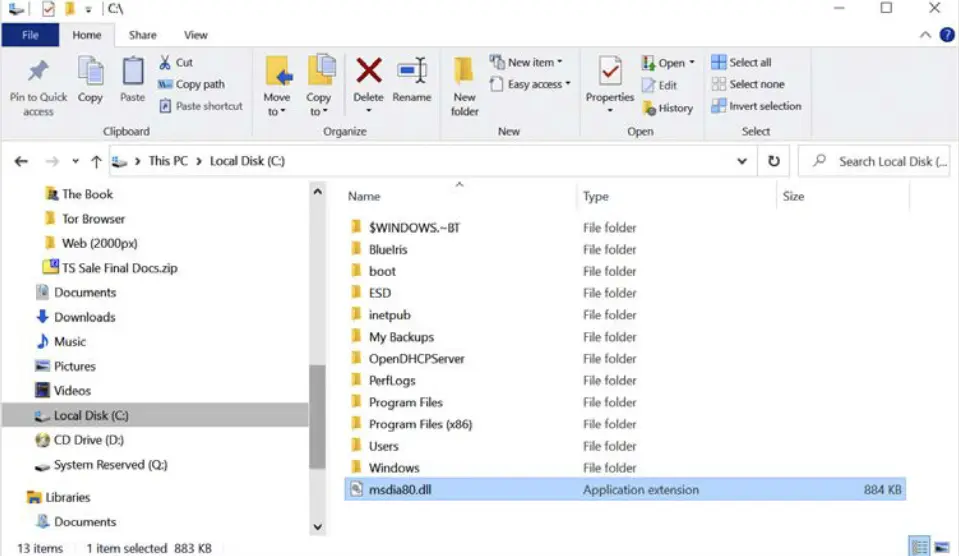The image size is (959, 556).
Task: Click the Paste clipboard icon
Action: point(132,72)
